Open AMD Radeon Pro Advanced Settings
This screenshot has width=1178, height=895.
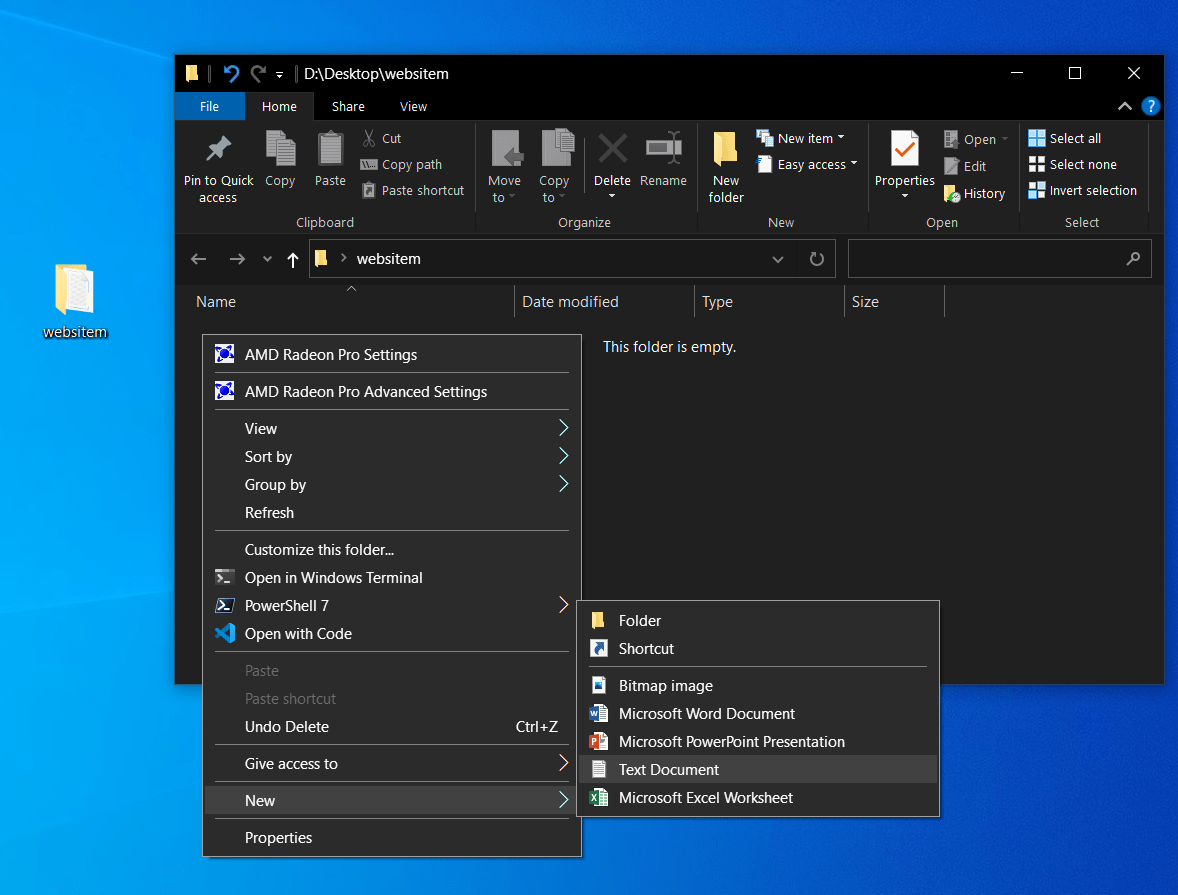392,392
